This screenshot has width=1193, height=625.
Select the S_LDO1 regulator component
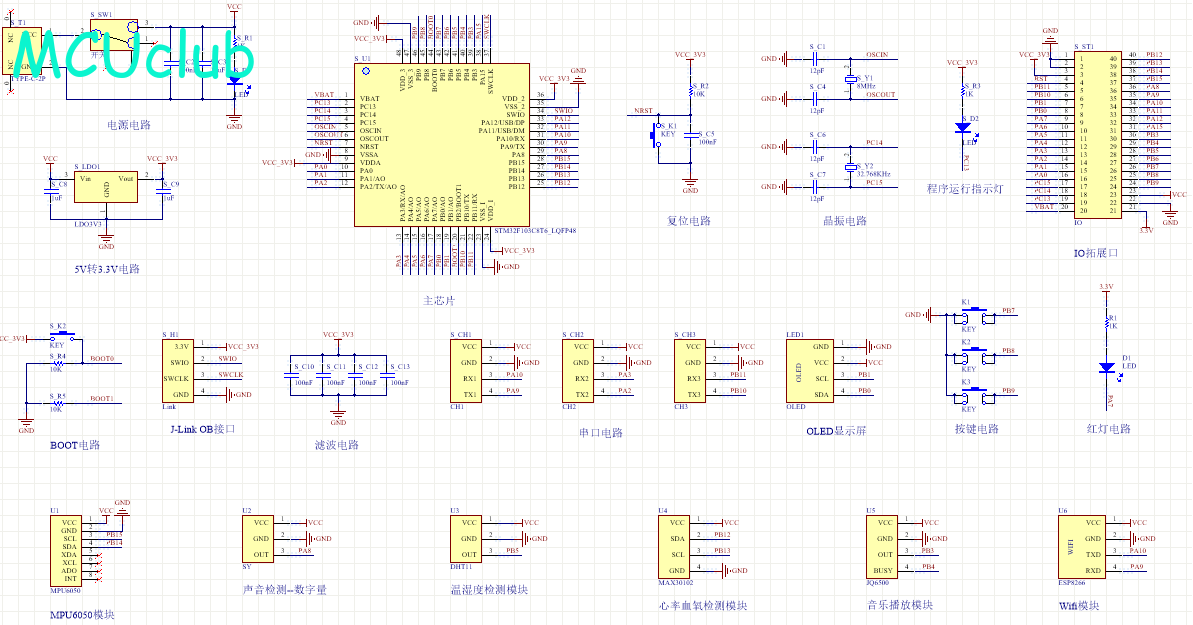click(106, 187)
